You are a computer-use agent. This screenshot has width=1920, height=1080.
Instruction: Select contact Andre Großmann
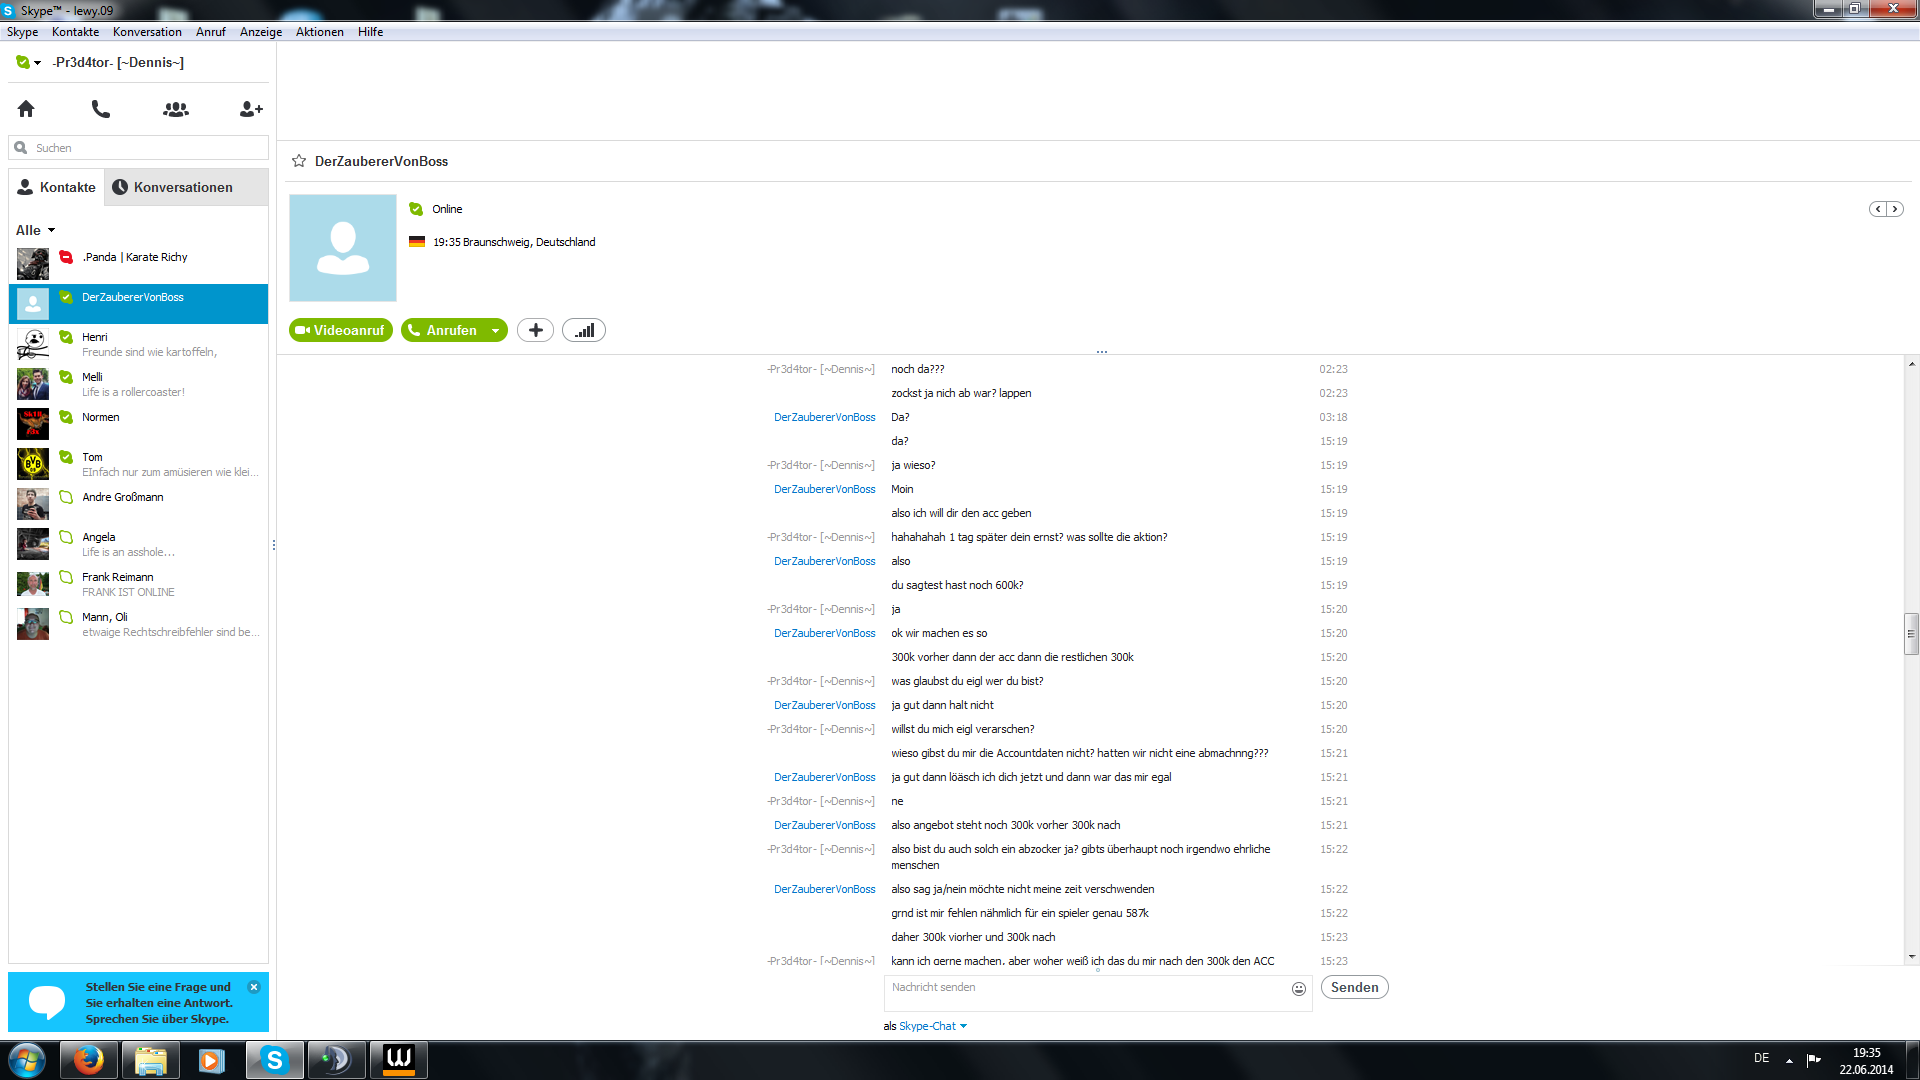click(x=138, y=504)
